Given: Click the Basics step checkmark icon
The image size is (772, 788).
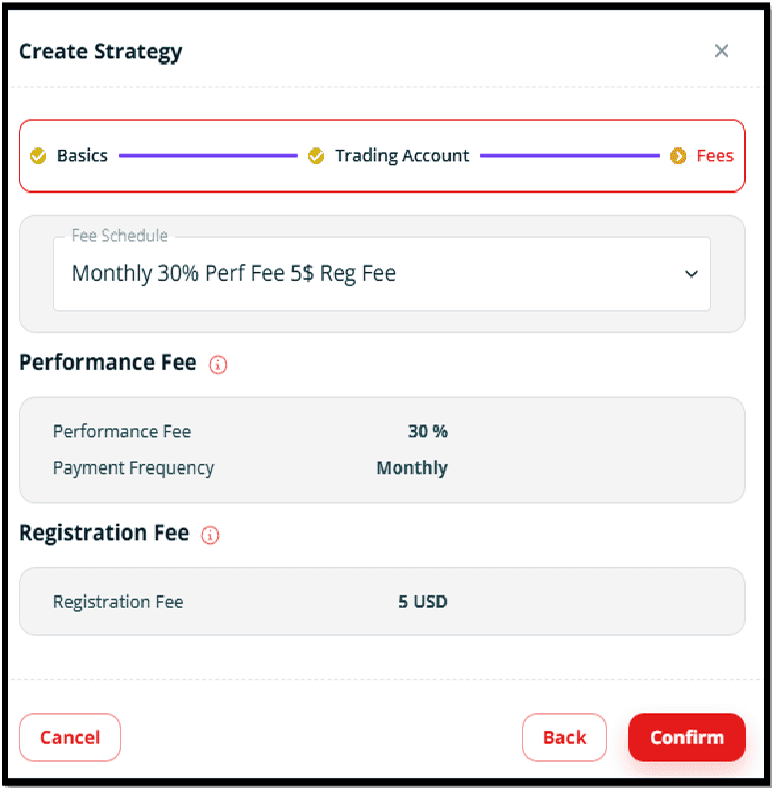Looking at the screenshot, I should [x=38, y=156].
